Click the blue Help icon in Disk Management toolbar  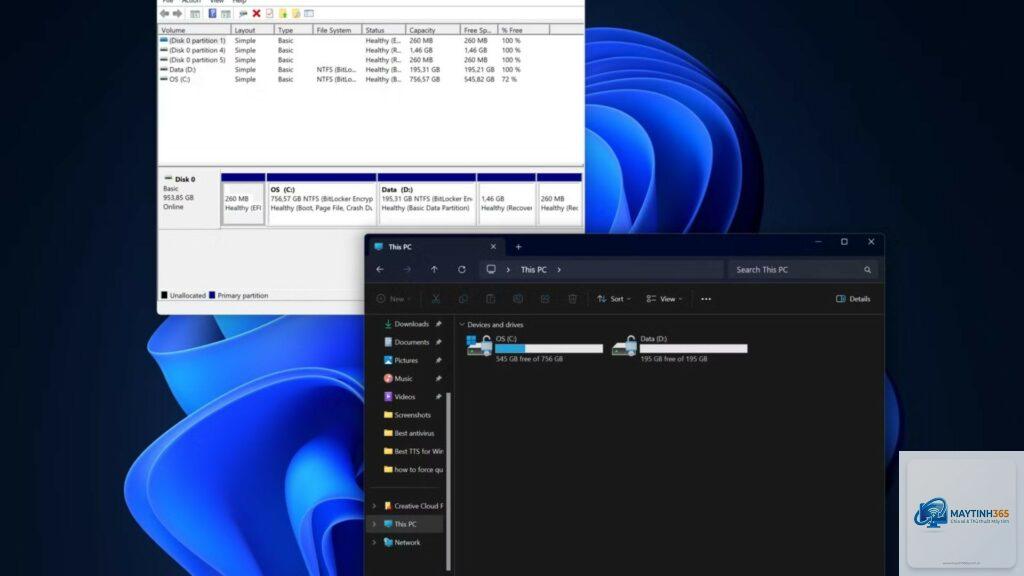pyautogui.click(x=212, y=14)
